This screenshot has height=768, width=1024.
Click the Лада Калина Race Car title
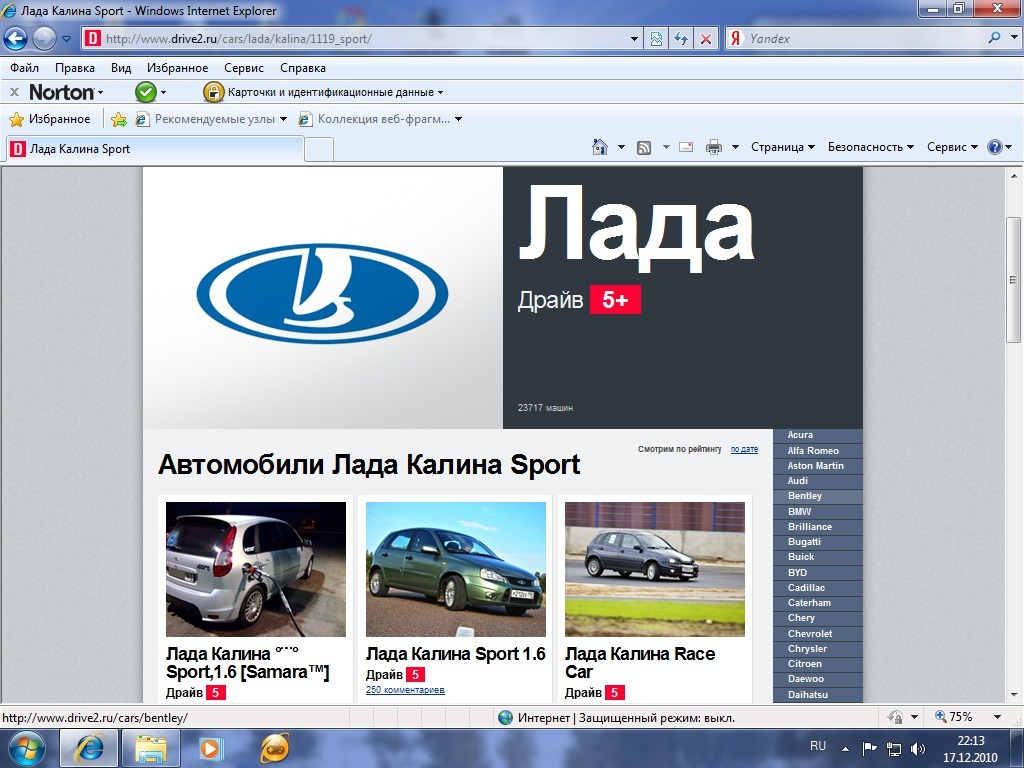pyautogui.click(x=640, y=662)
